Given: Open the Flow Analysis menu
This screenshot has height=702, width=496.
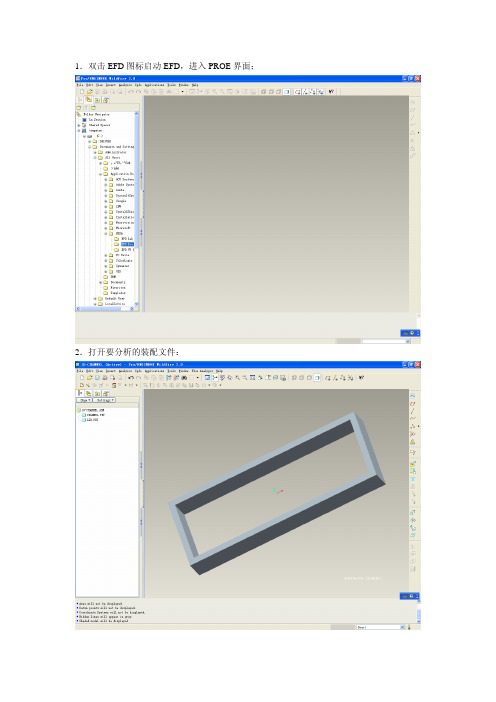Looking at the screenshot, I should (x=202, y=371).
